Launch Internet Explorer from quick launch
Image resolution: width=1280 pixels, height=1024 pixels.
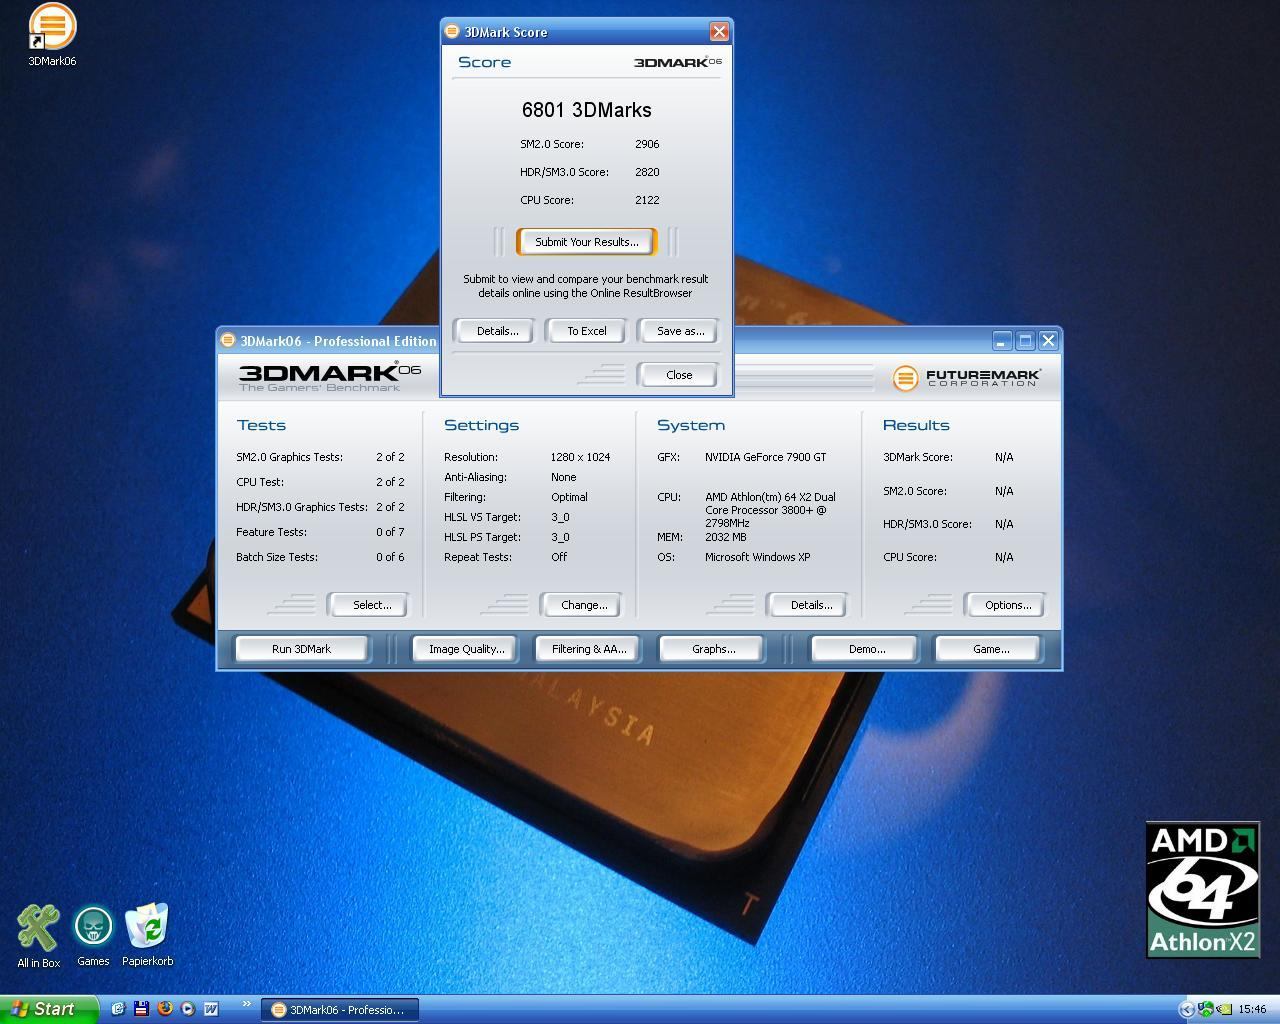118,1009
